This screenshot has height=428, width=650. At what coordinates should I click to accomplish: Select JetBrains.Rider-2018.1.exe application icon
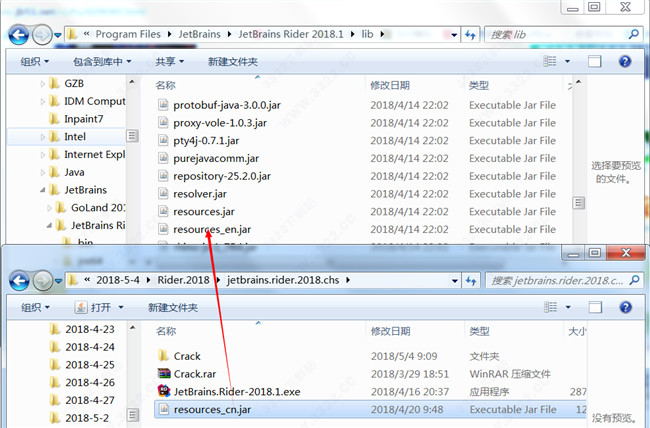click(x=164, y=391)
